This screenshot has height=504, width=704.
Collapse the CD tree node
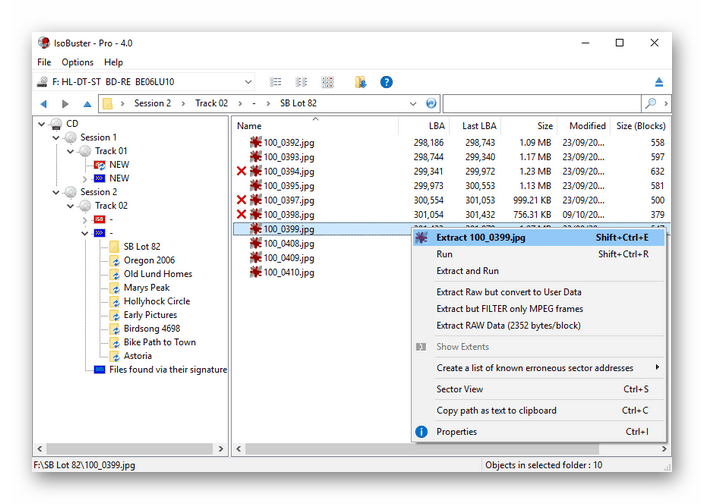click(41, 124)
